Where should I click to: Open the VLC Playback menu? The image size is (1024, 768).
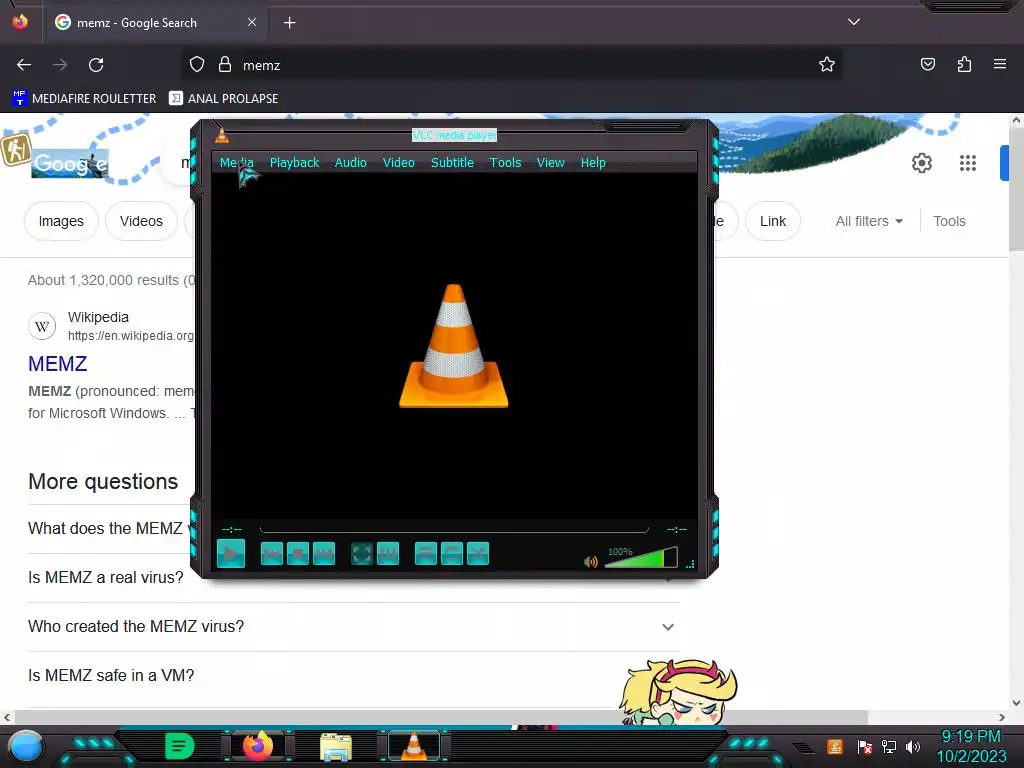pyautogui.click(x=295, y=163)
